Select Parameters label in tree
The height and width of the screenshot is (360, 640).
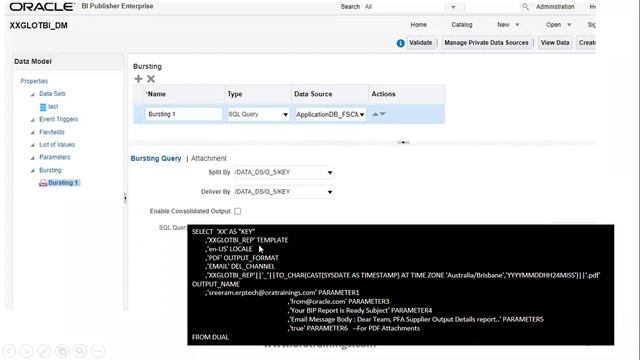click(x=55, y=158)
